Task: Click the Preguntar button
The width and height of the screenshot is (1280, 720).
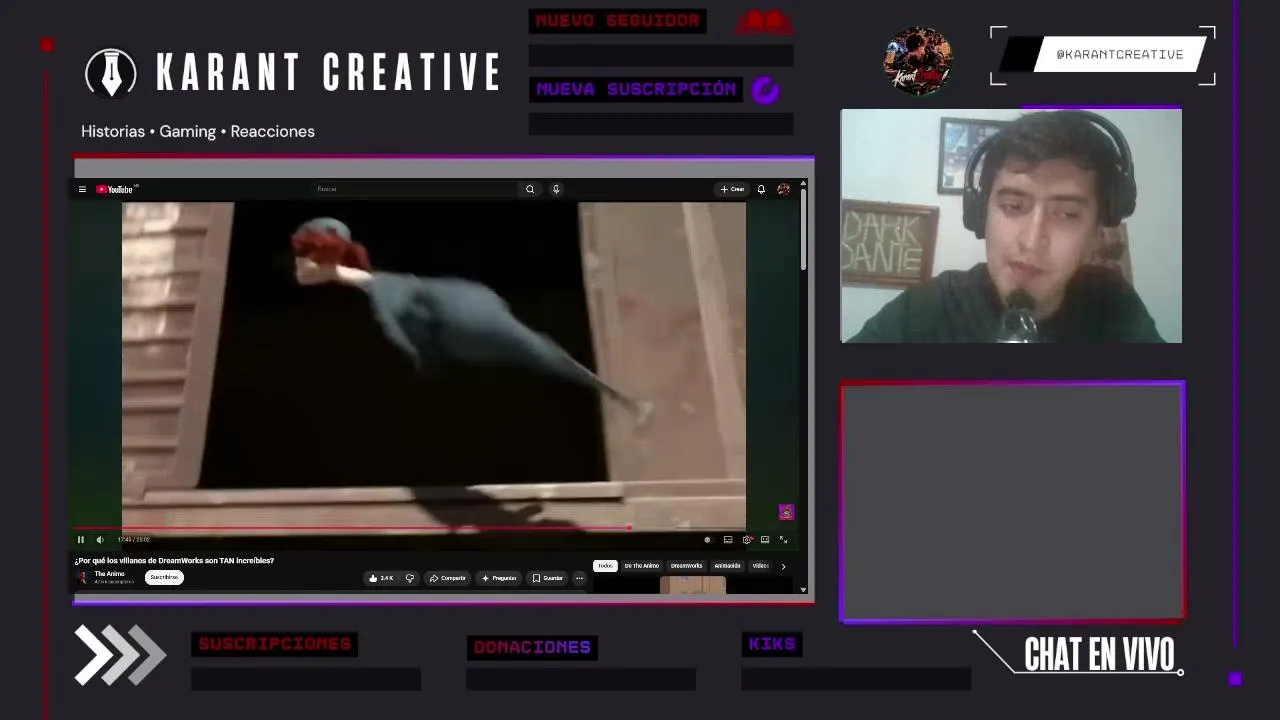Action: click(498, 578)
